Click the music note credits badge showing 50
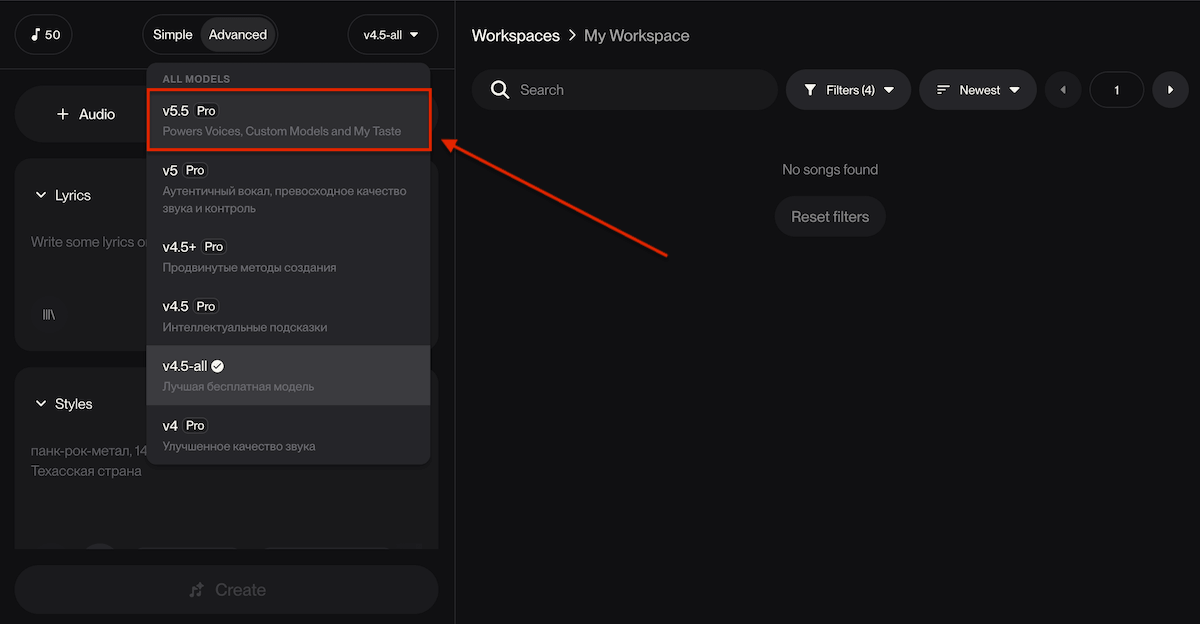This screenshot has height=624, width=1200. [44, 35]
